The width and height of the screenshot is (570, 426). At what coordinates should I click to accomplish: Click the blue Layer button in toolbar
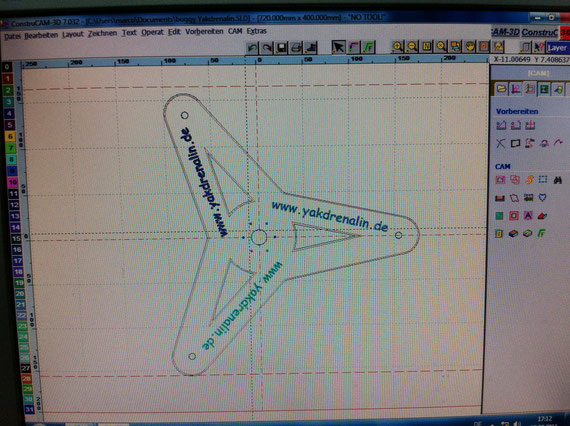(x=557, y=48)
